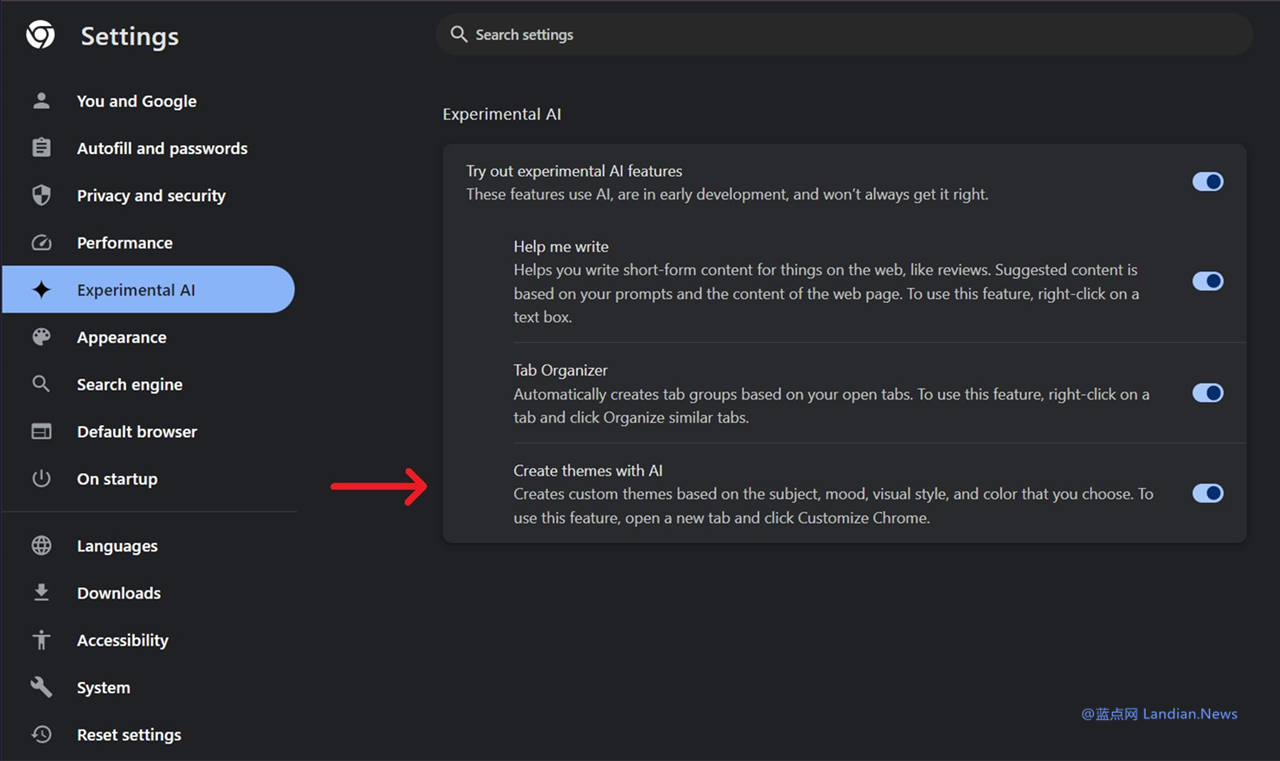Screen dimensions: 1280x761
Task: Click the clipboard icon for Autofill and passwords
Action: click(x=41, y=148)
